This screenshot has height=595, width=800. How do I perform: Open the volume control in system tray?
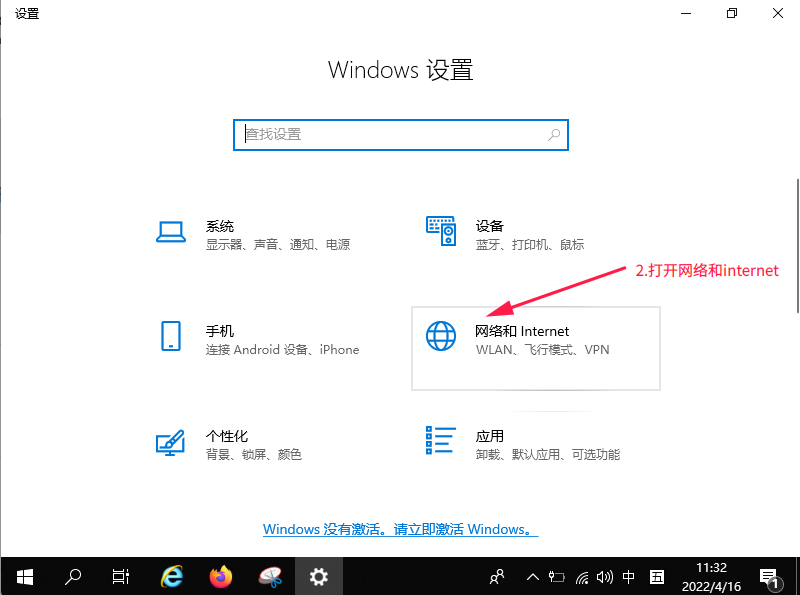point(604,576)
